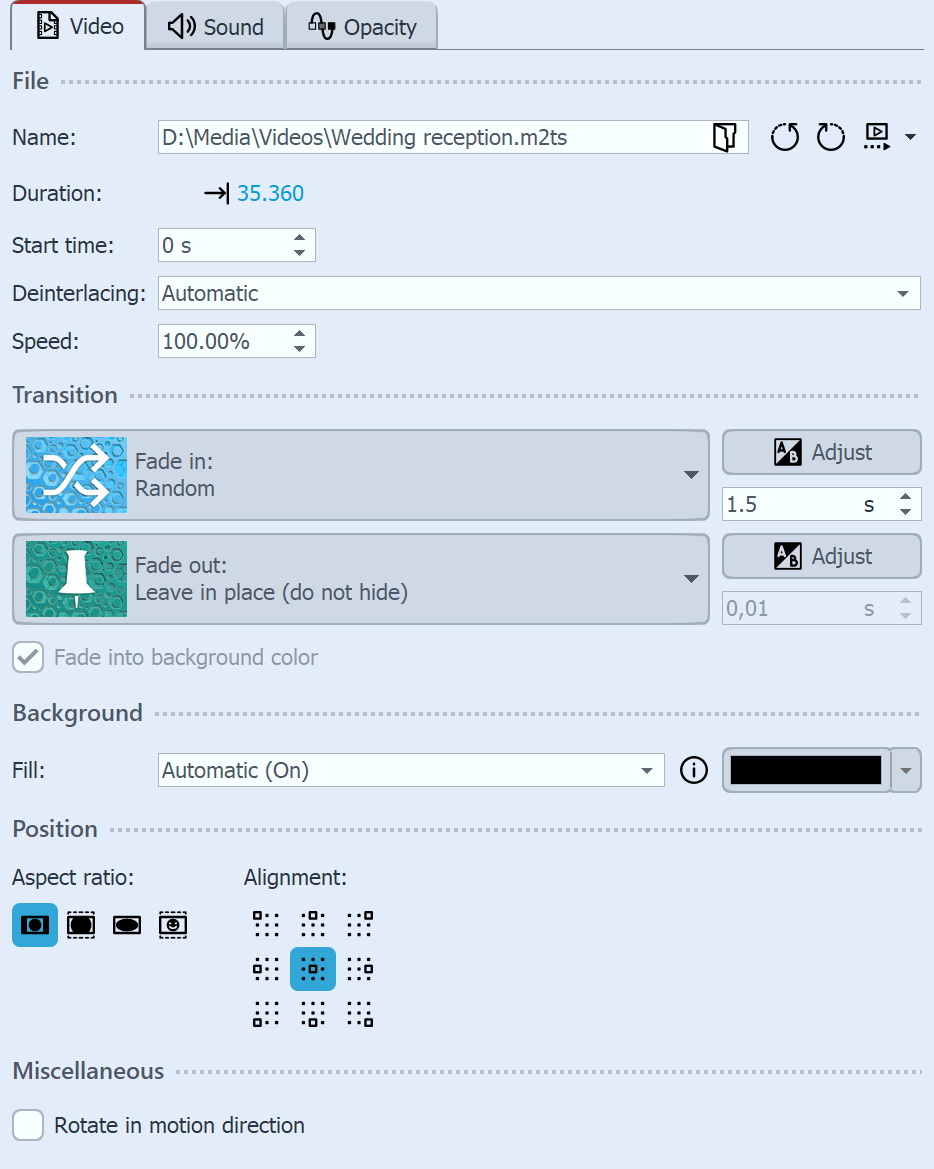This screenshot has width=934, height=1169.
Task: Show fill info via the info icon
Action: (x=693, y=770)
